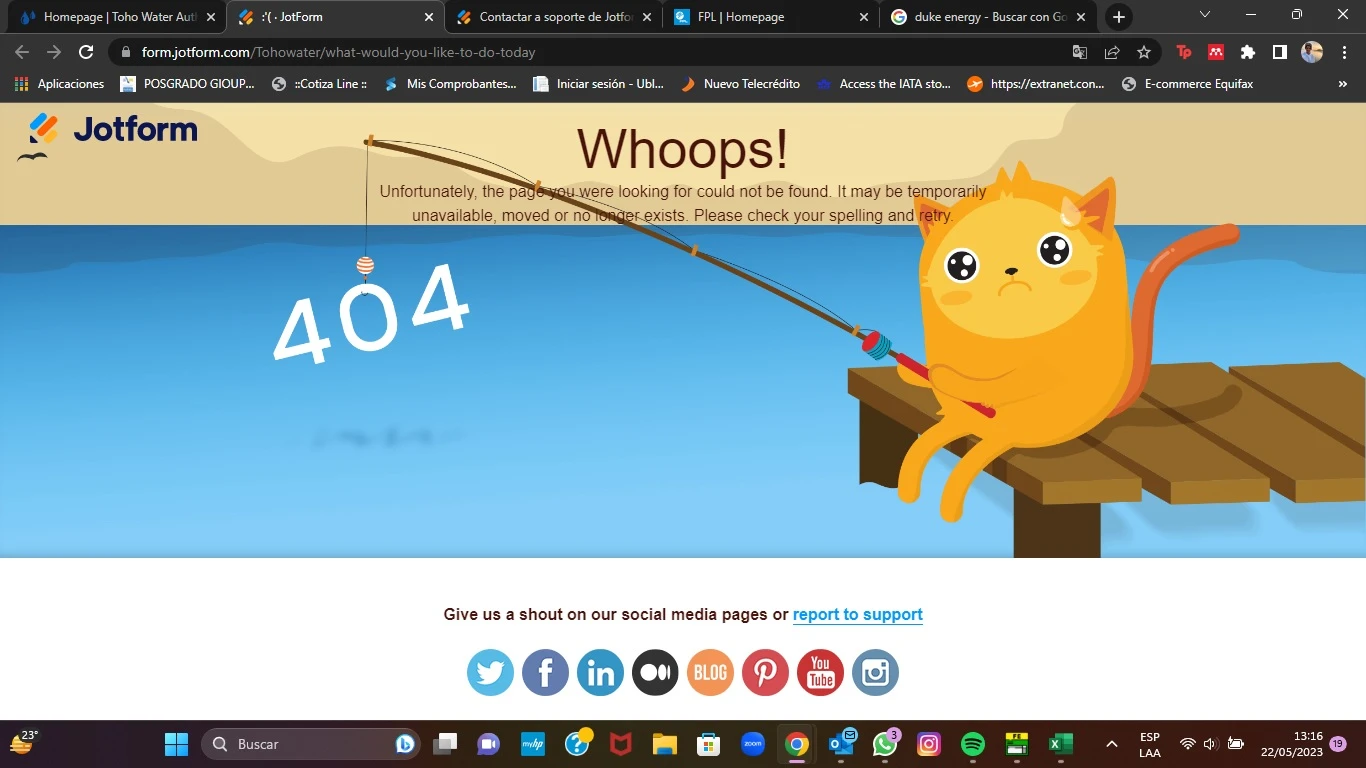
Task: Open the Jotform Blog icon
Action: point(710,672)
